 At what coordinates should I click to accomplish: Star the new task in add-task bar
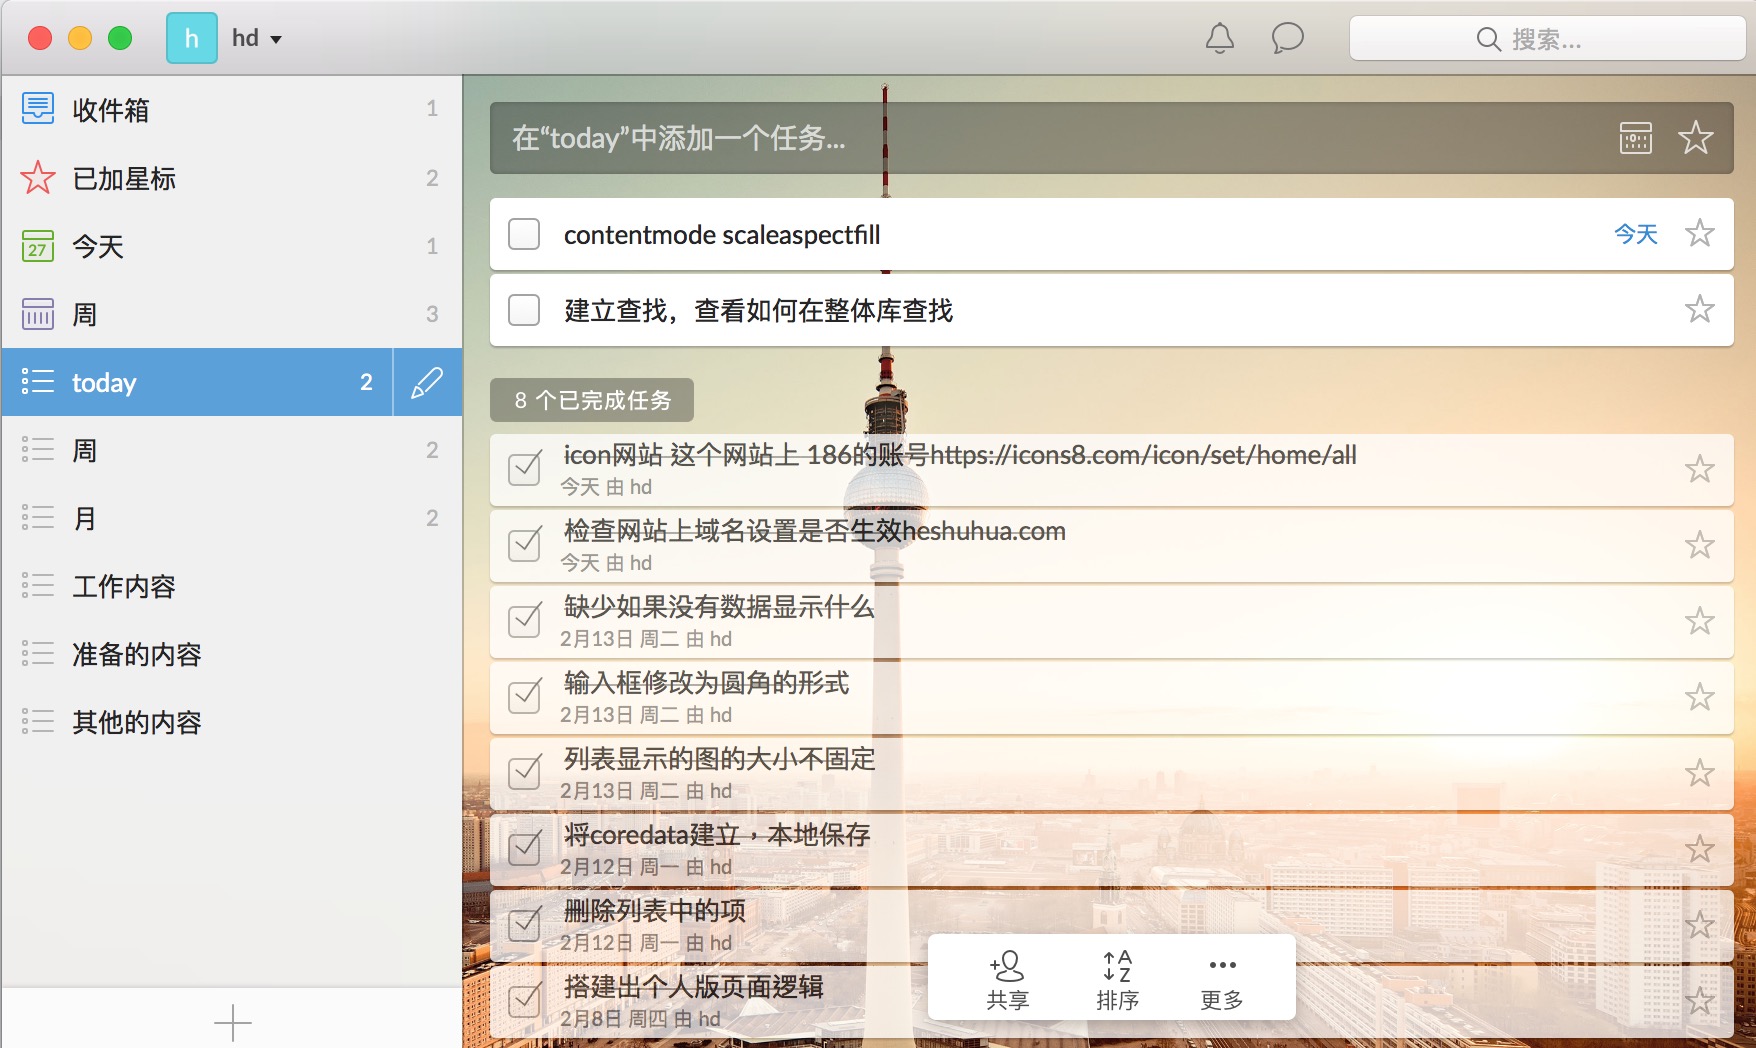coord(1696,138)
